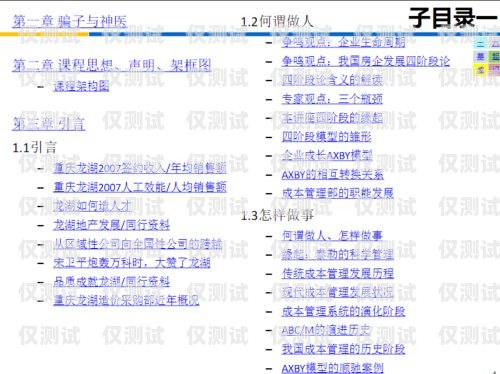
Task: Open the 现代成本管理发展状况 link
Action: coord(337,293)
